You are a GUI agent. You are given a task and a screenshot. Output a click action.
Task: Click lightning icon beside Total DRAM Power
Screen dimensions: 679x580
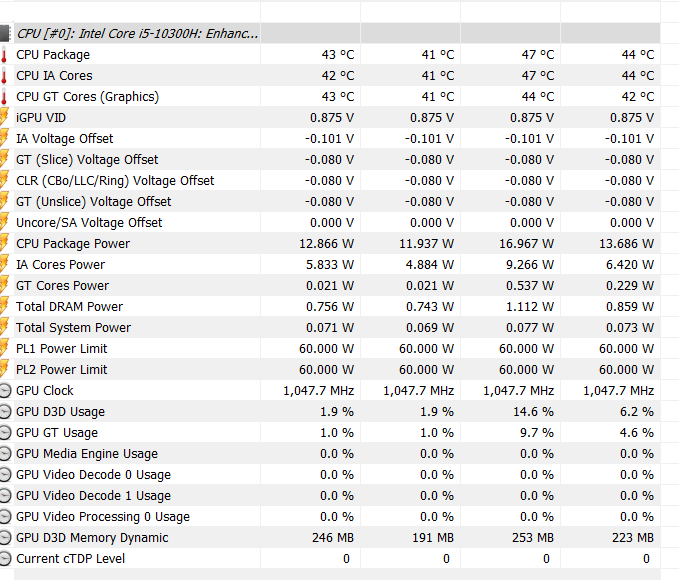[4, 307]
